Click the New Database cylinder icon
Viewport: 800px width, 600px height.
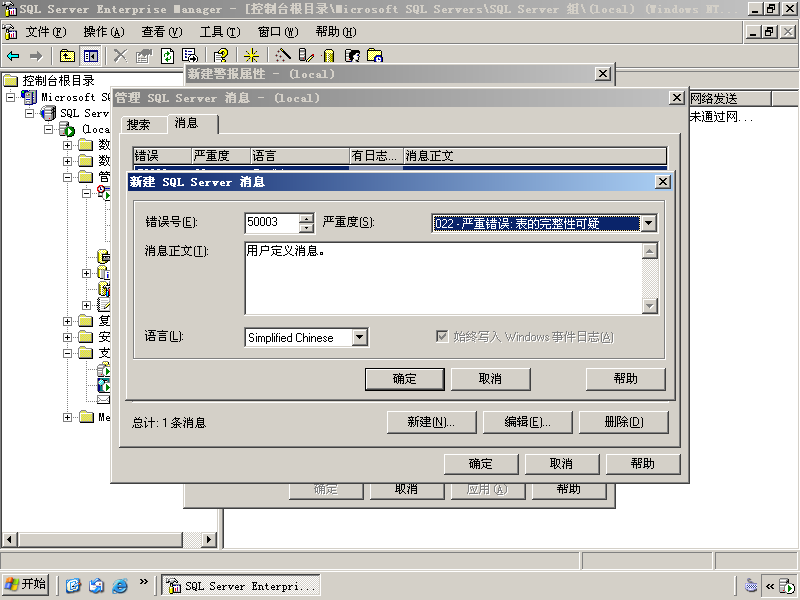tap(329, 56)
